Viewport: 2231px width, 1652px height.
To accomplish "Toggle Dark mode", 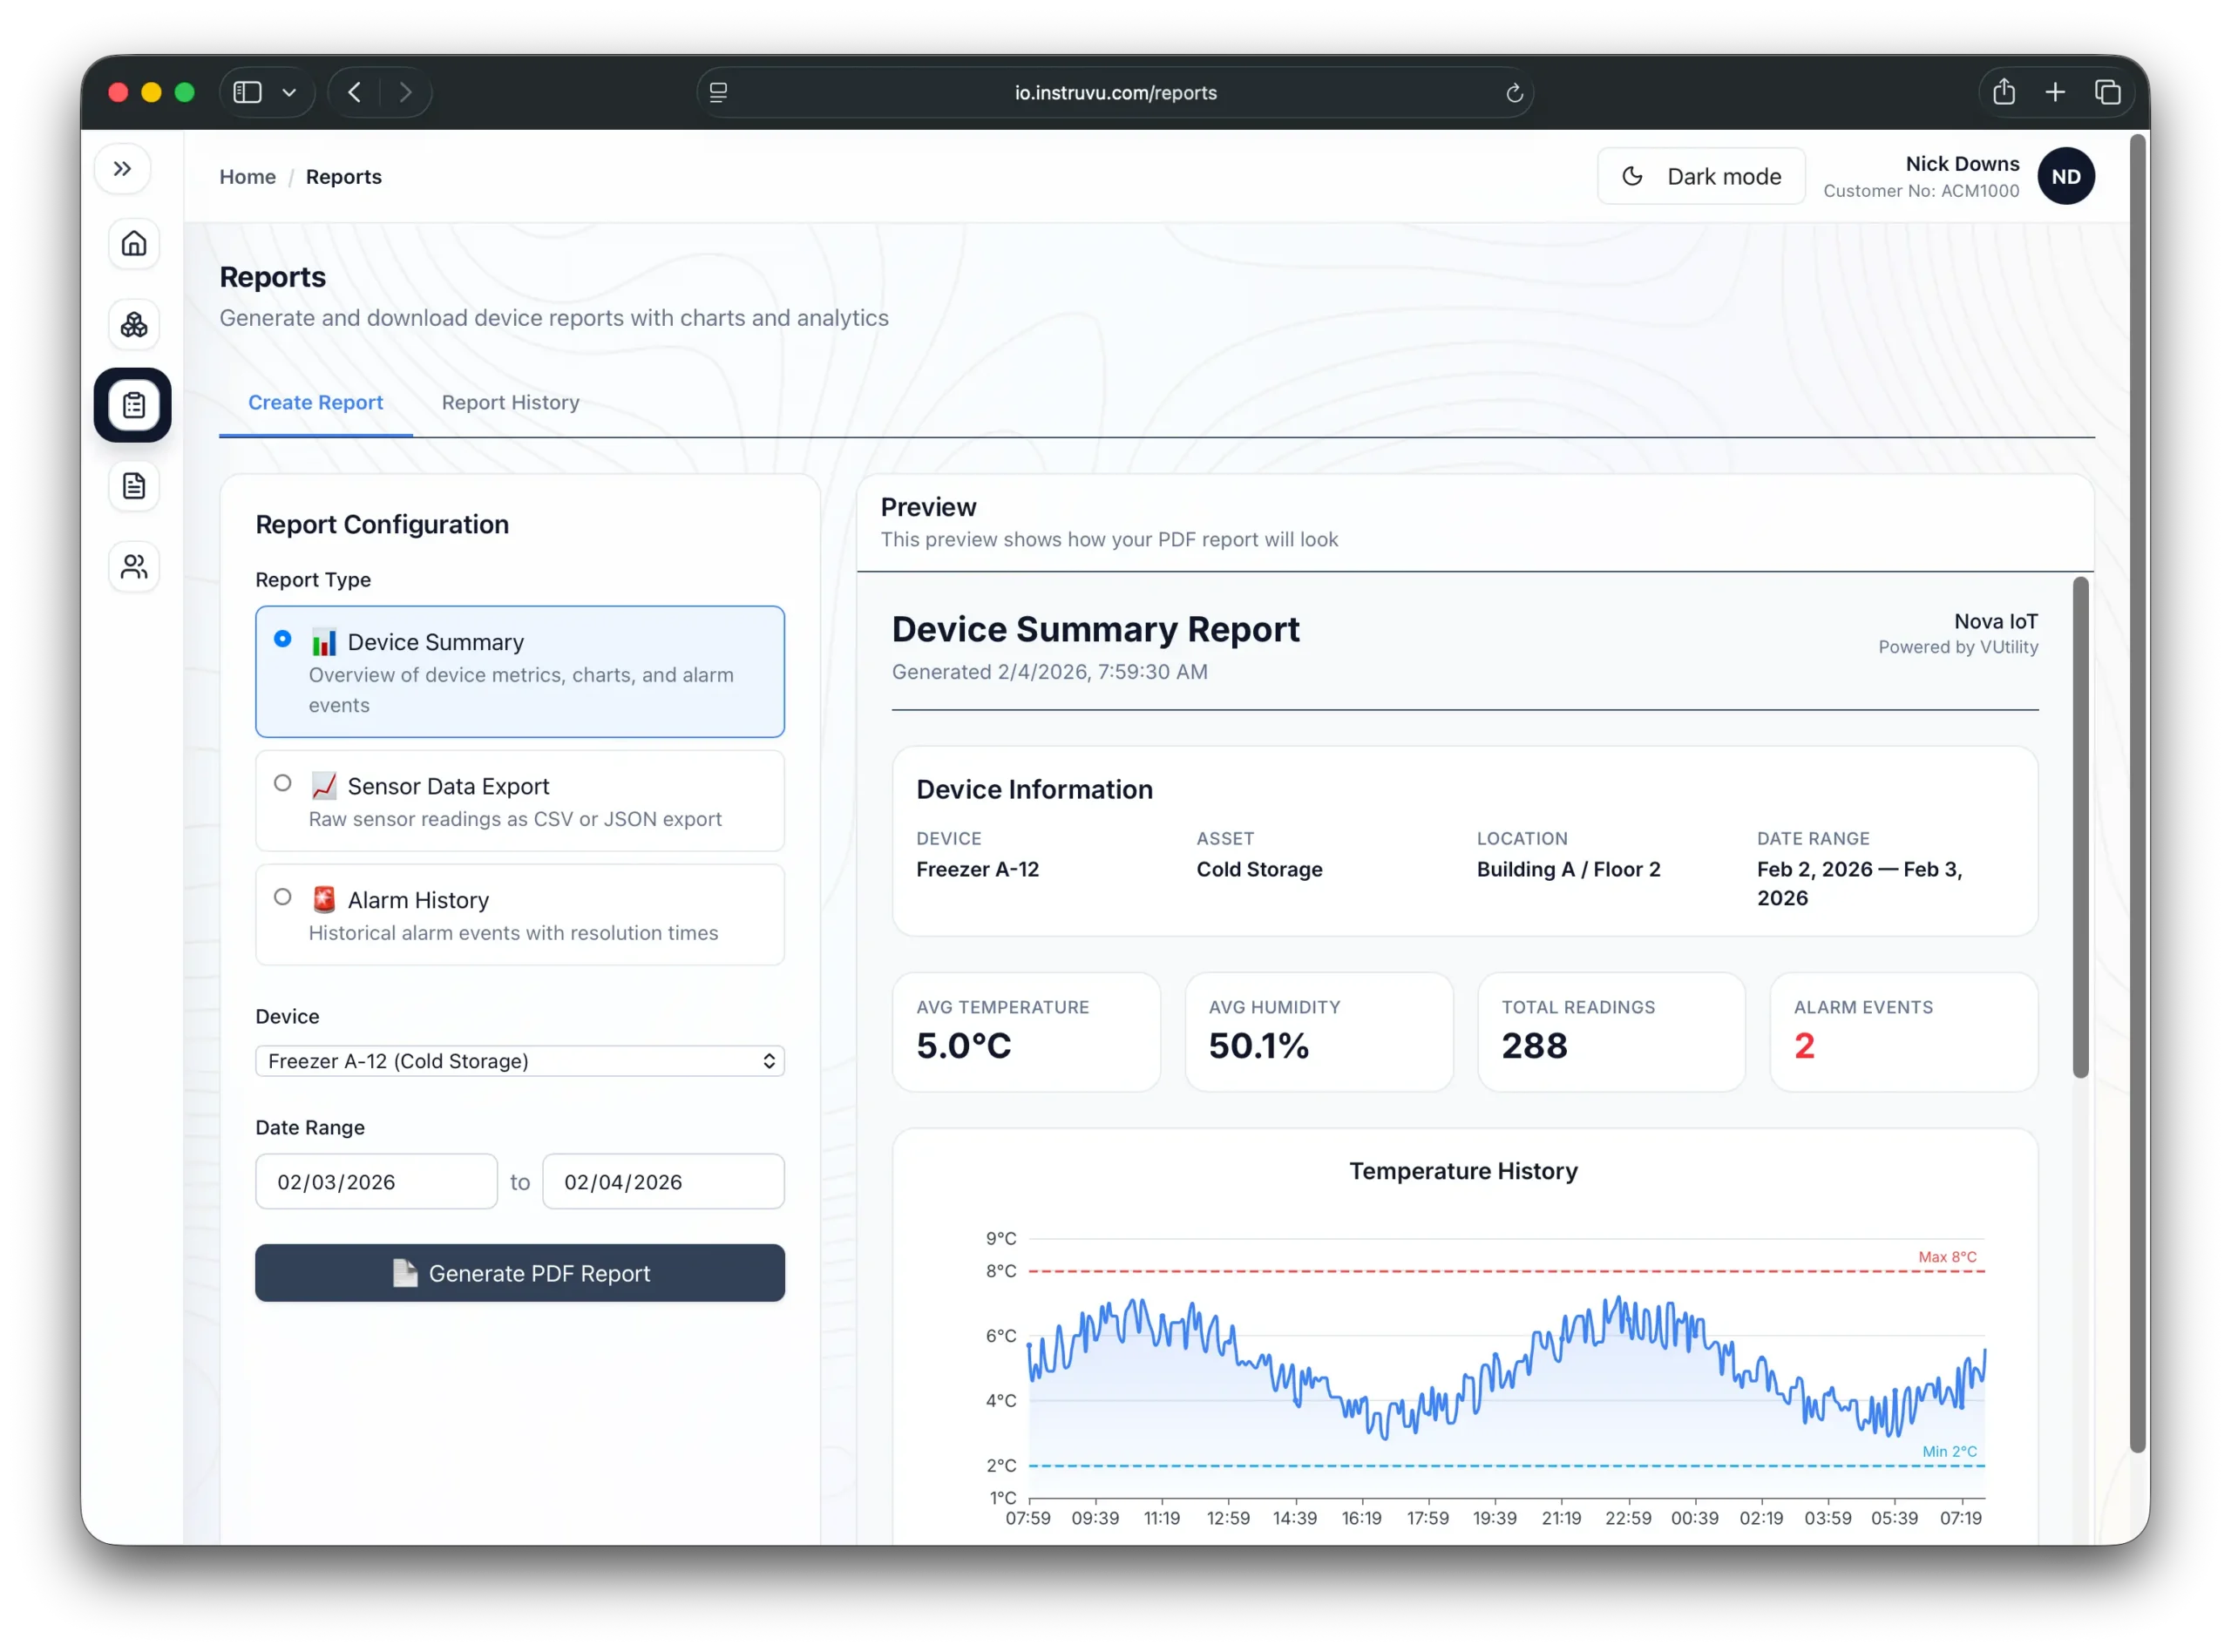I will coord(1700,177).
